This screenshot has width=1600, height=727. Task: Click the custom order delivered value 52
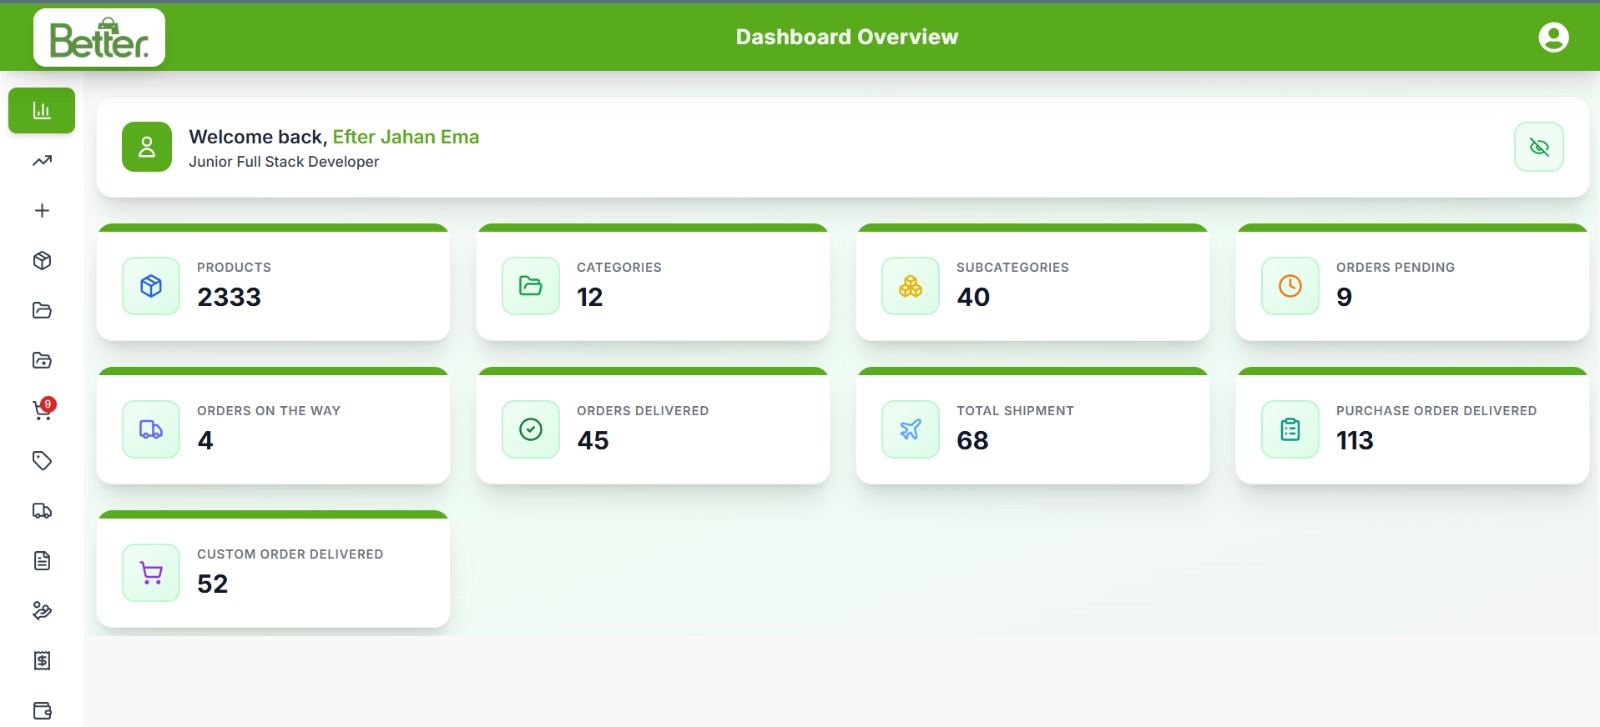(213, 584)
